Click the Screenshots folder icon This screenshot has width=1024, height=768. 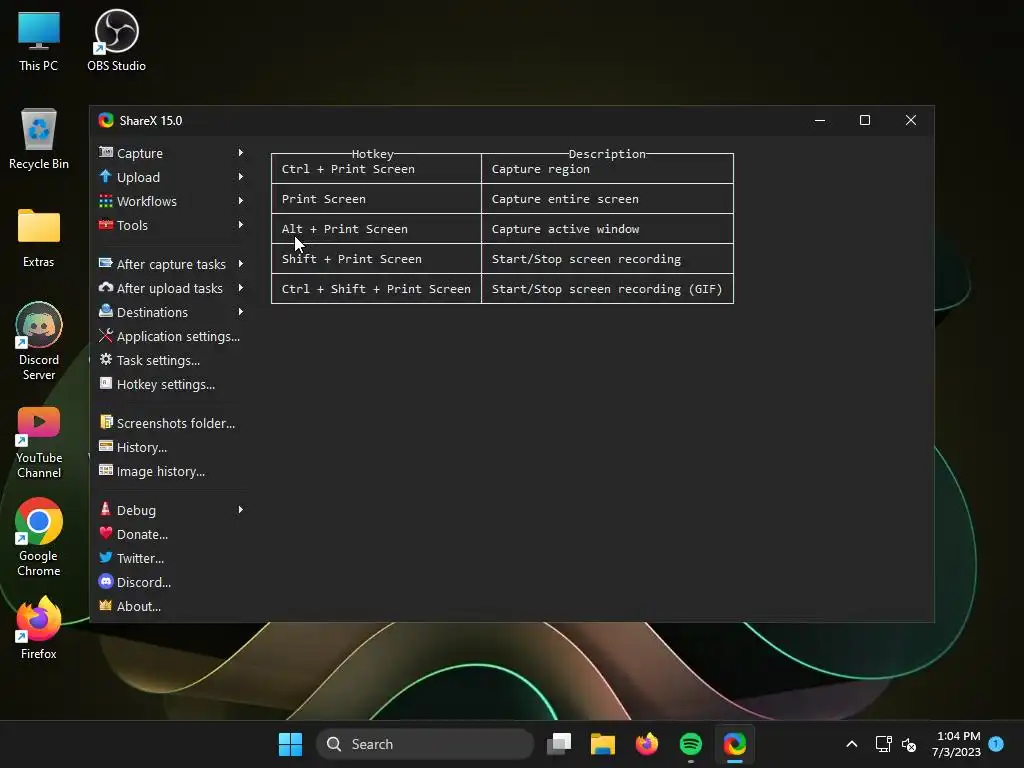click(106, 422)
